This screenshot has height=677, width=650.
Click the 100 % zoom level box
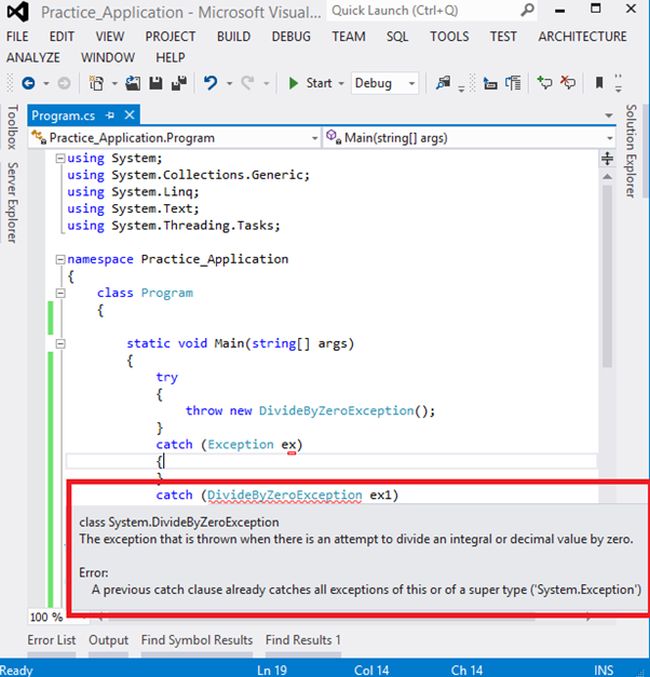[x=46, y=617]
